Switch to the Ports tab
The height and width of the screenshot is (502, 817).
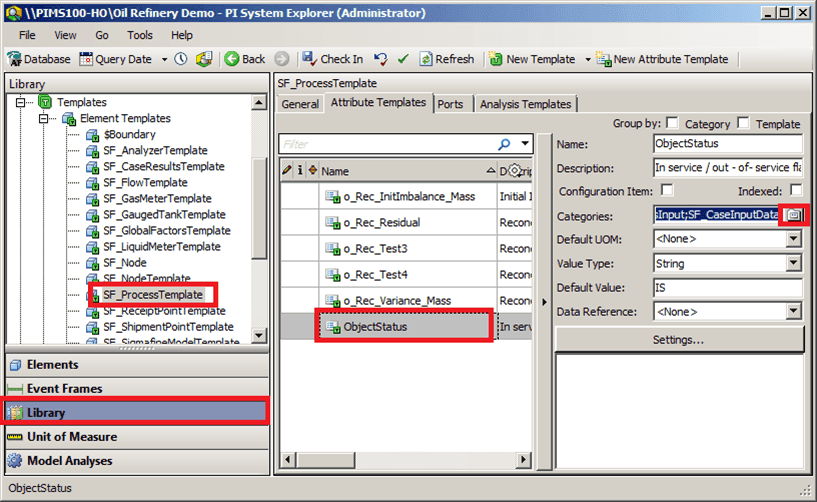tap(450, 104)
